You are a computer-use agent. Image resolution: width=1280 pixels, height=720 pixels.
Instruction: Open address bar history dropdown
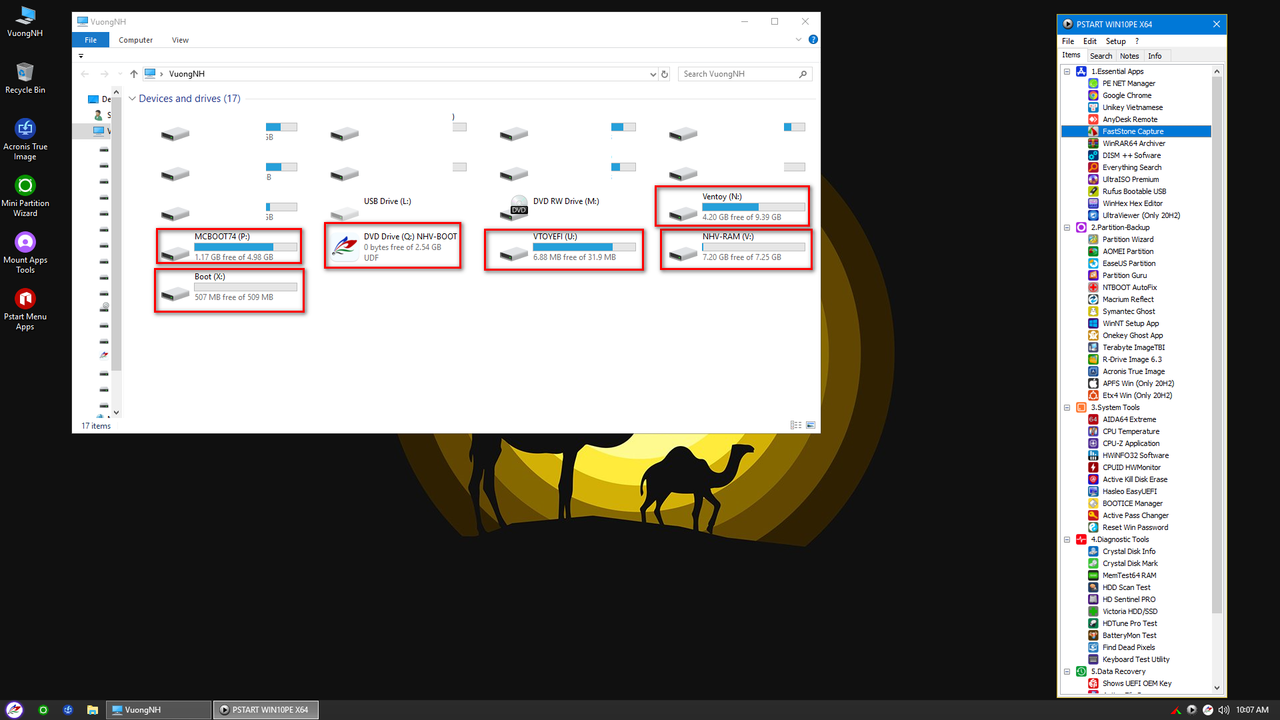coord(652,74)
